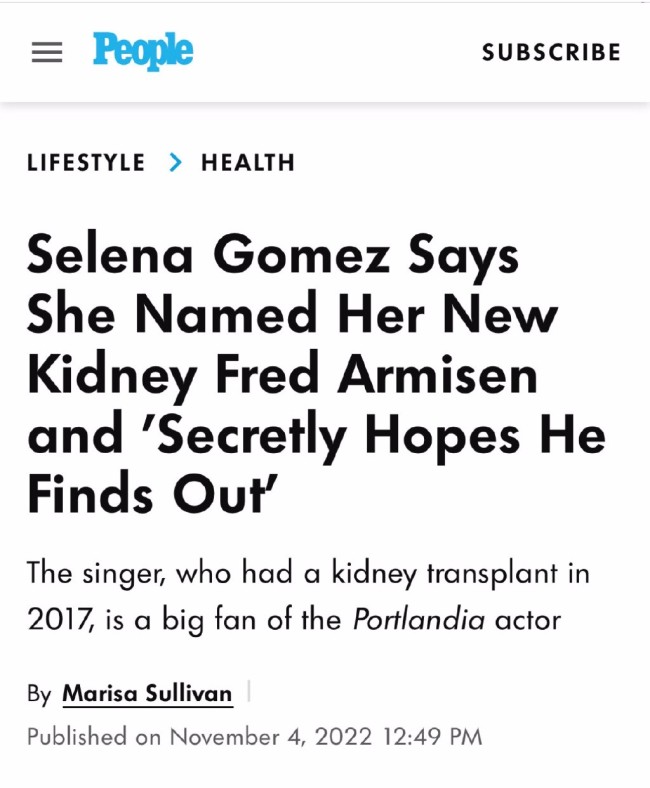This screenshot has width=650, height=788.
Task: Open the hamburger navigation menu
Action: 47,52
